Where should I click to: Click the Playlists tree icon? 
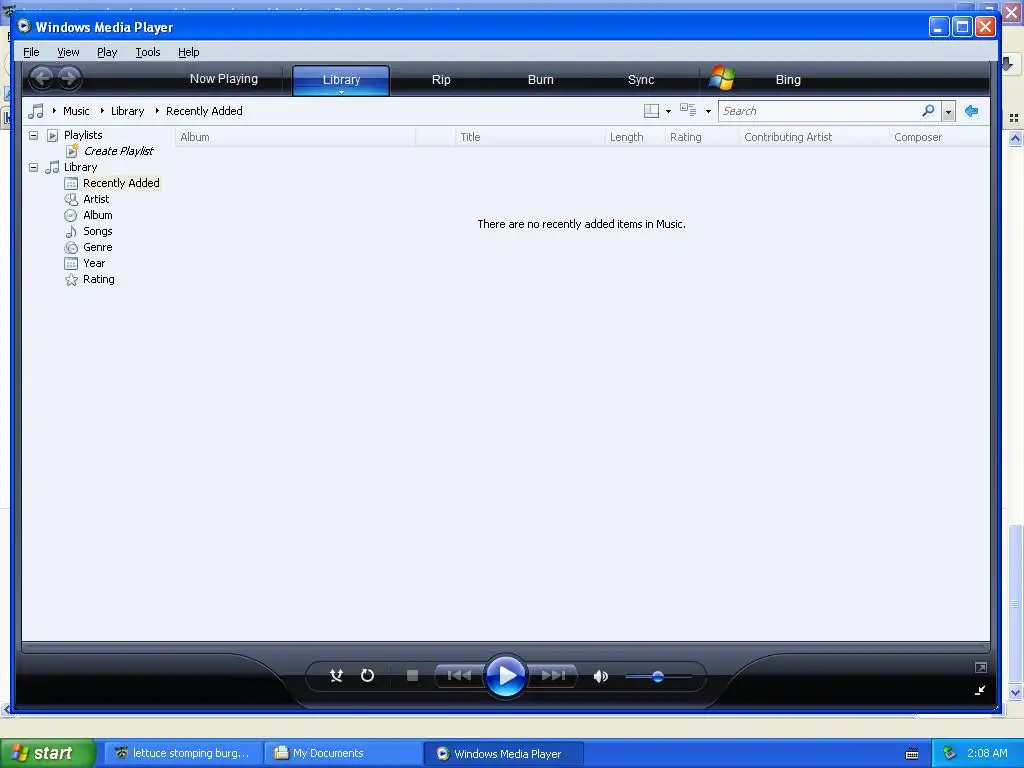(x=53, y=135)
